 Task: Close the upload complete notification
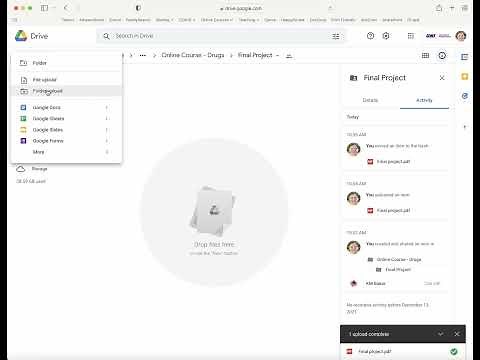pyautogui.click(x=457, y=334)
